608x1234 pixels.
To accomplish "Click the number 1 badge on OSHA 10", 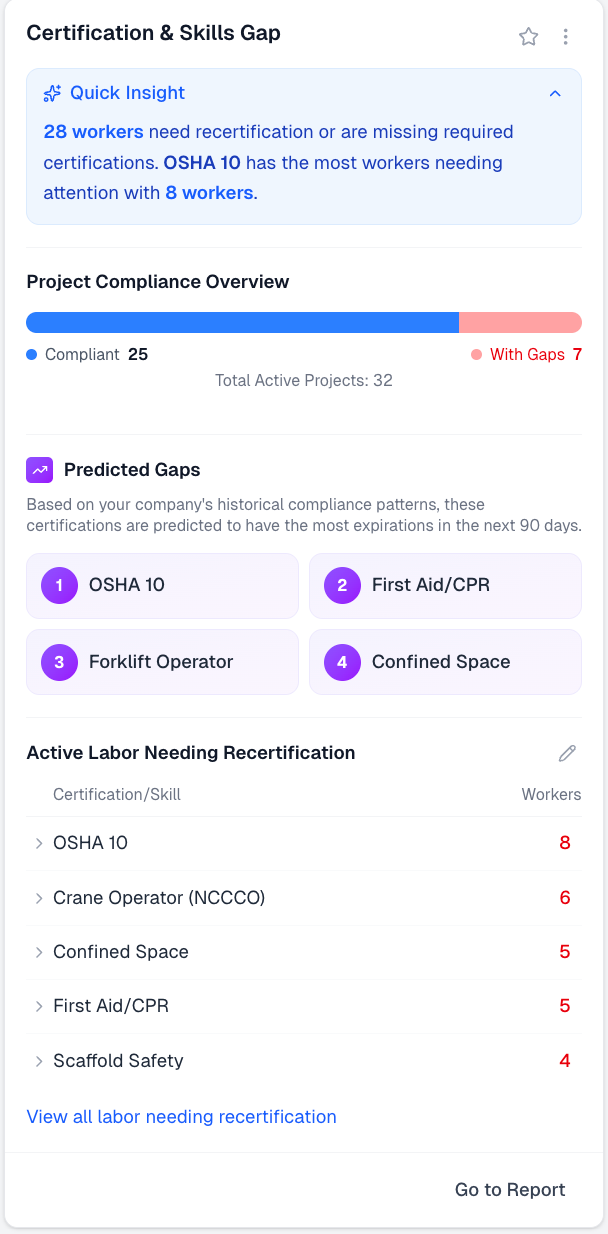I will (59, 586).
